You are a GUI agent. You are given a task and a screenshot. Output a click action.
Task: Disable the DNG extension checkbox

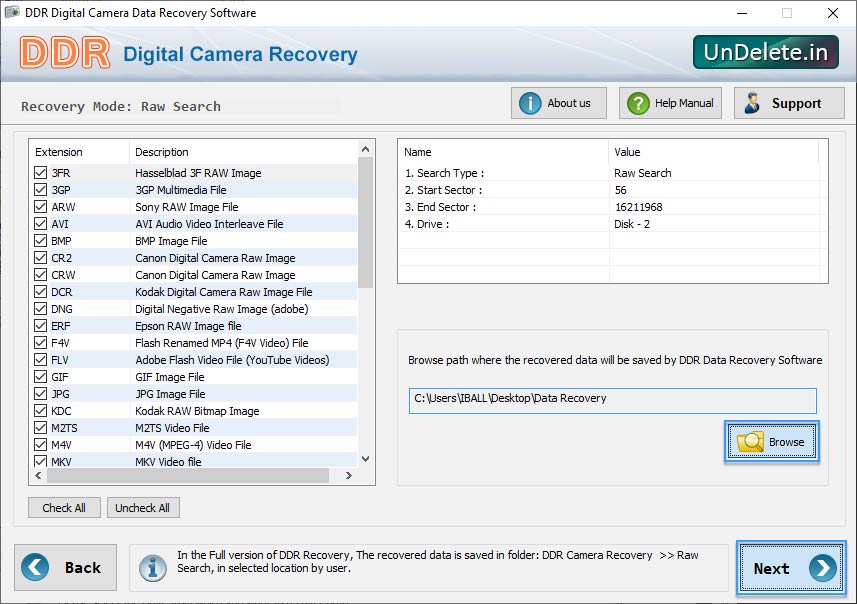coord(40,308)
